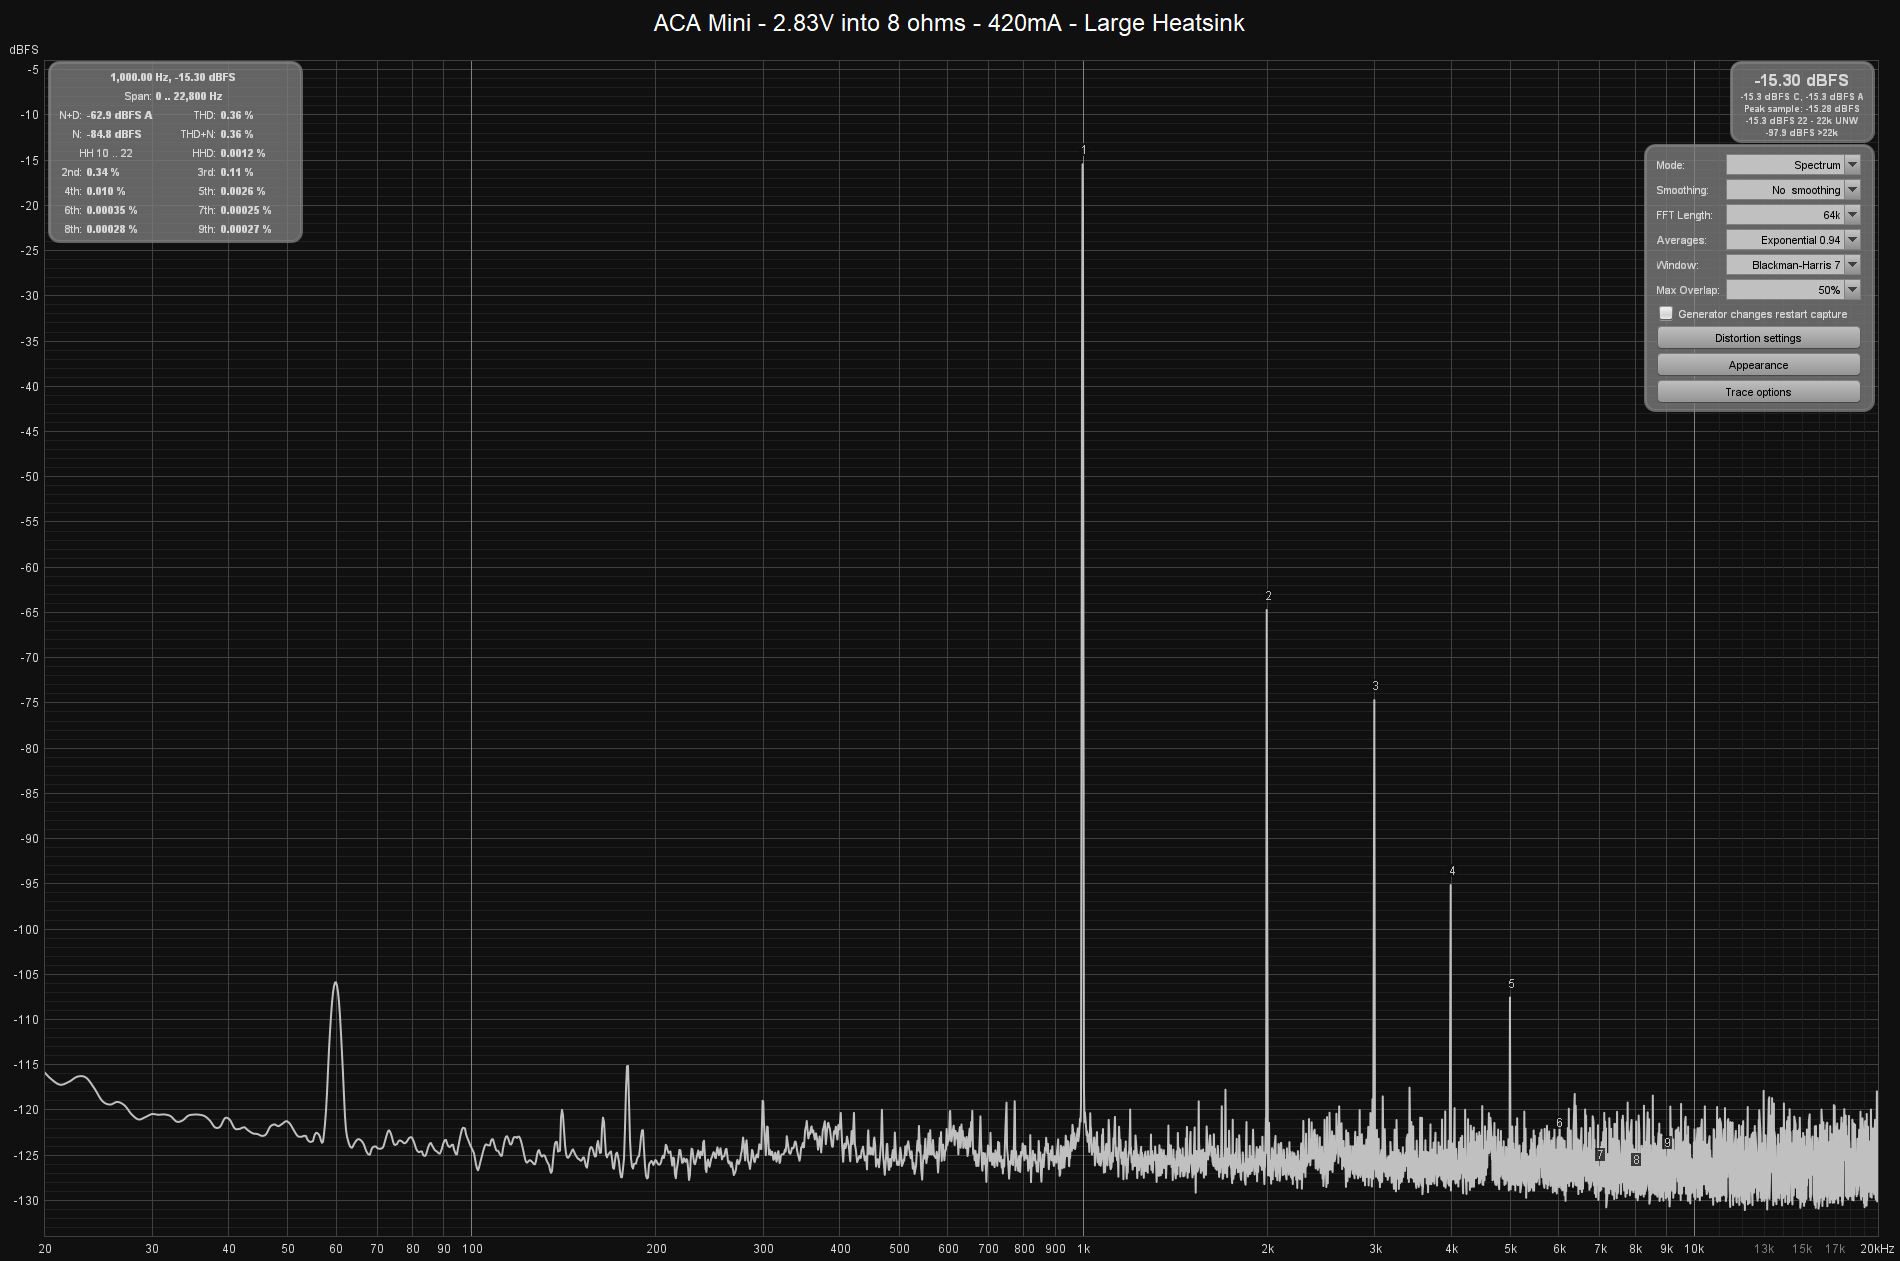
Task: Click the Distortion settings button
Action: (1758, 338)
